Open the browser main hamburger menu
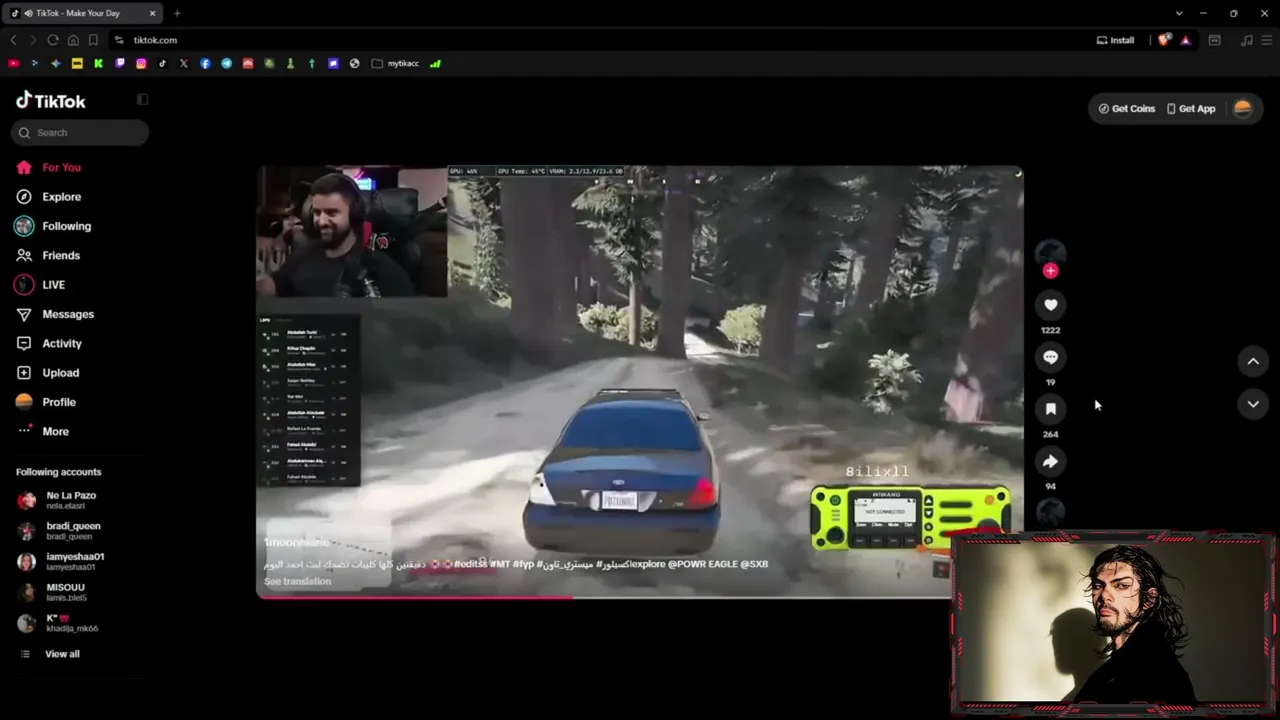 [x=1267, y=40]
